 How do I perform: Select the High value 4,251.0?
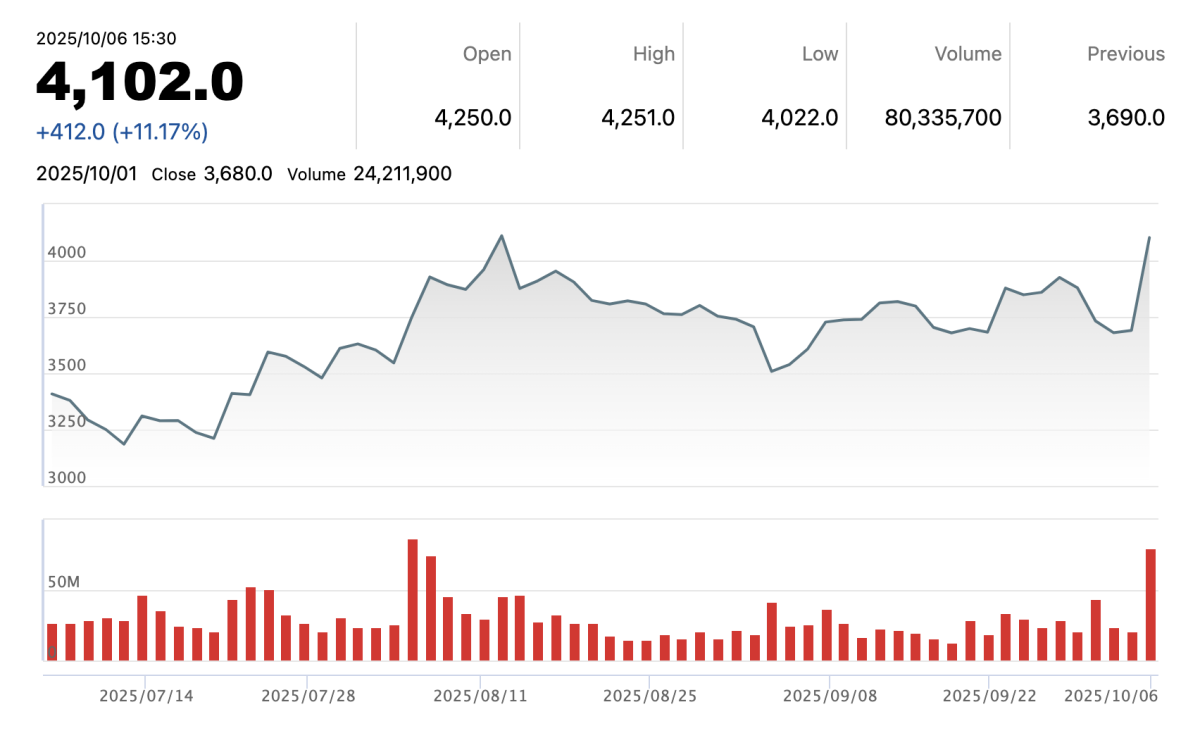tap(637, 118)
